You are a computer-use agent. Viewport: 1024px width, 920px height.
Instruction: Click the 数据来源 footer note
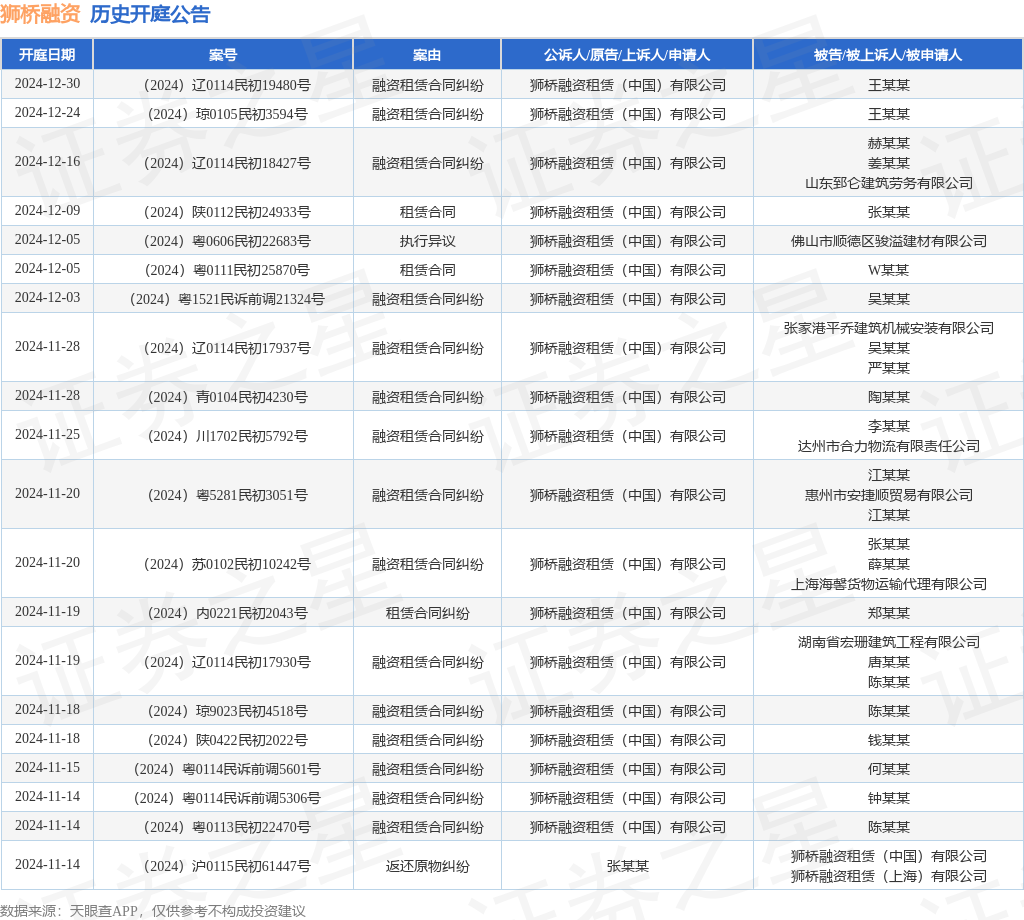153,911
